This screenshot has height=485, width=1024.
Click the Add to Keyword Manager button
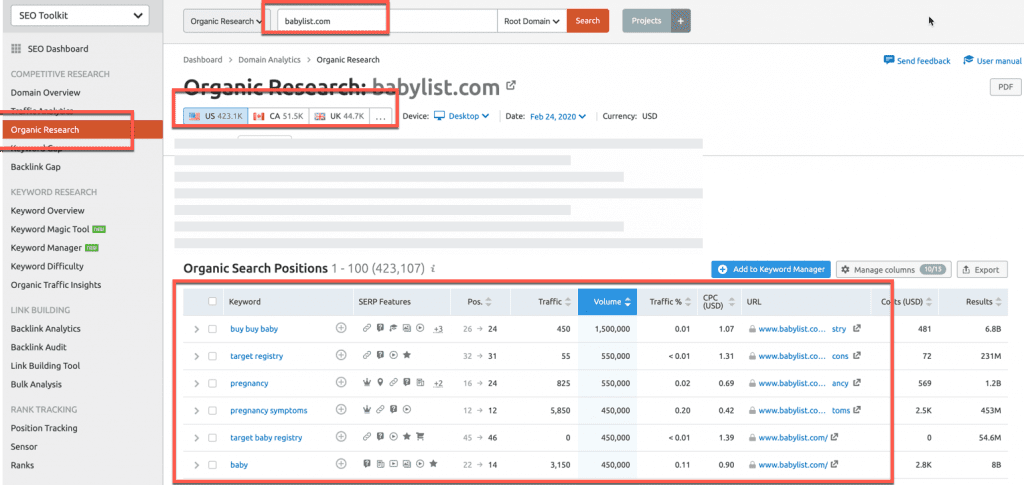point(770,269)
